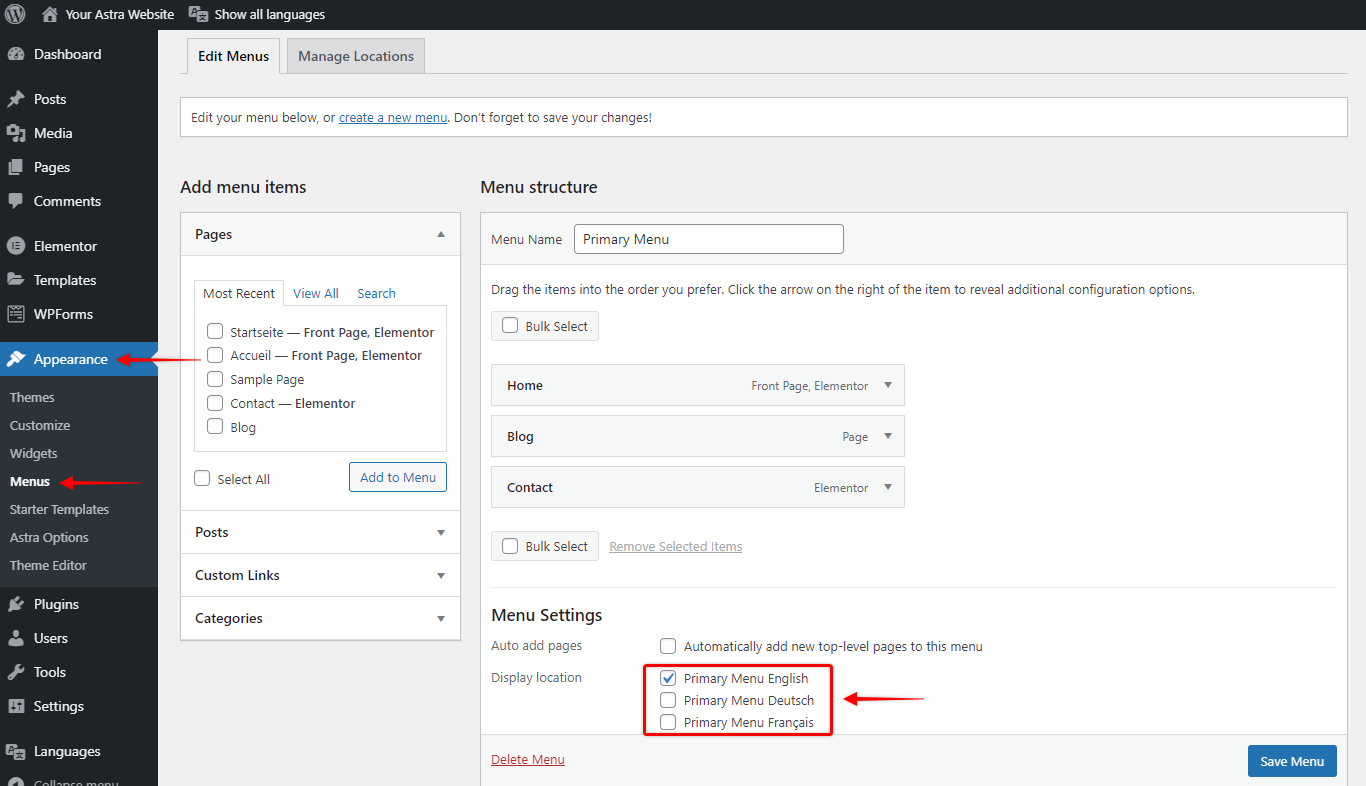
Task: Open the create a new menu link
Action: 392,117
